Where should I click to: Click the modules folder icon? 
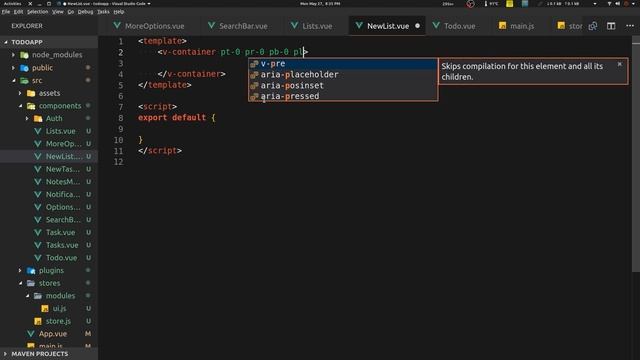coord(38,296)
